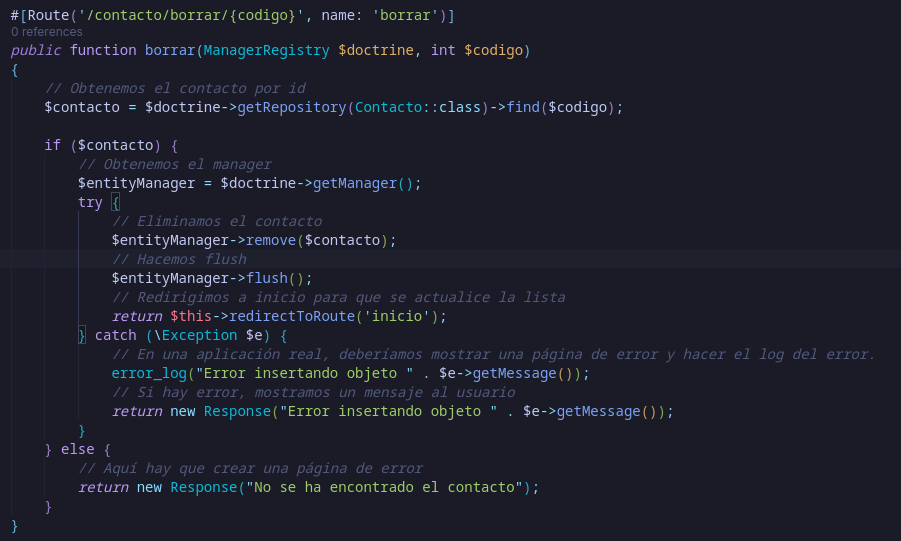Click the "0 references" code lens link
Image resolution: width=901 pixels, height=541 pixels.
47,32
